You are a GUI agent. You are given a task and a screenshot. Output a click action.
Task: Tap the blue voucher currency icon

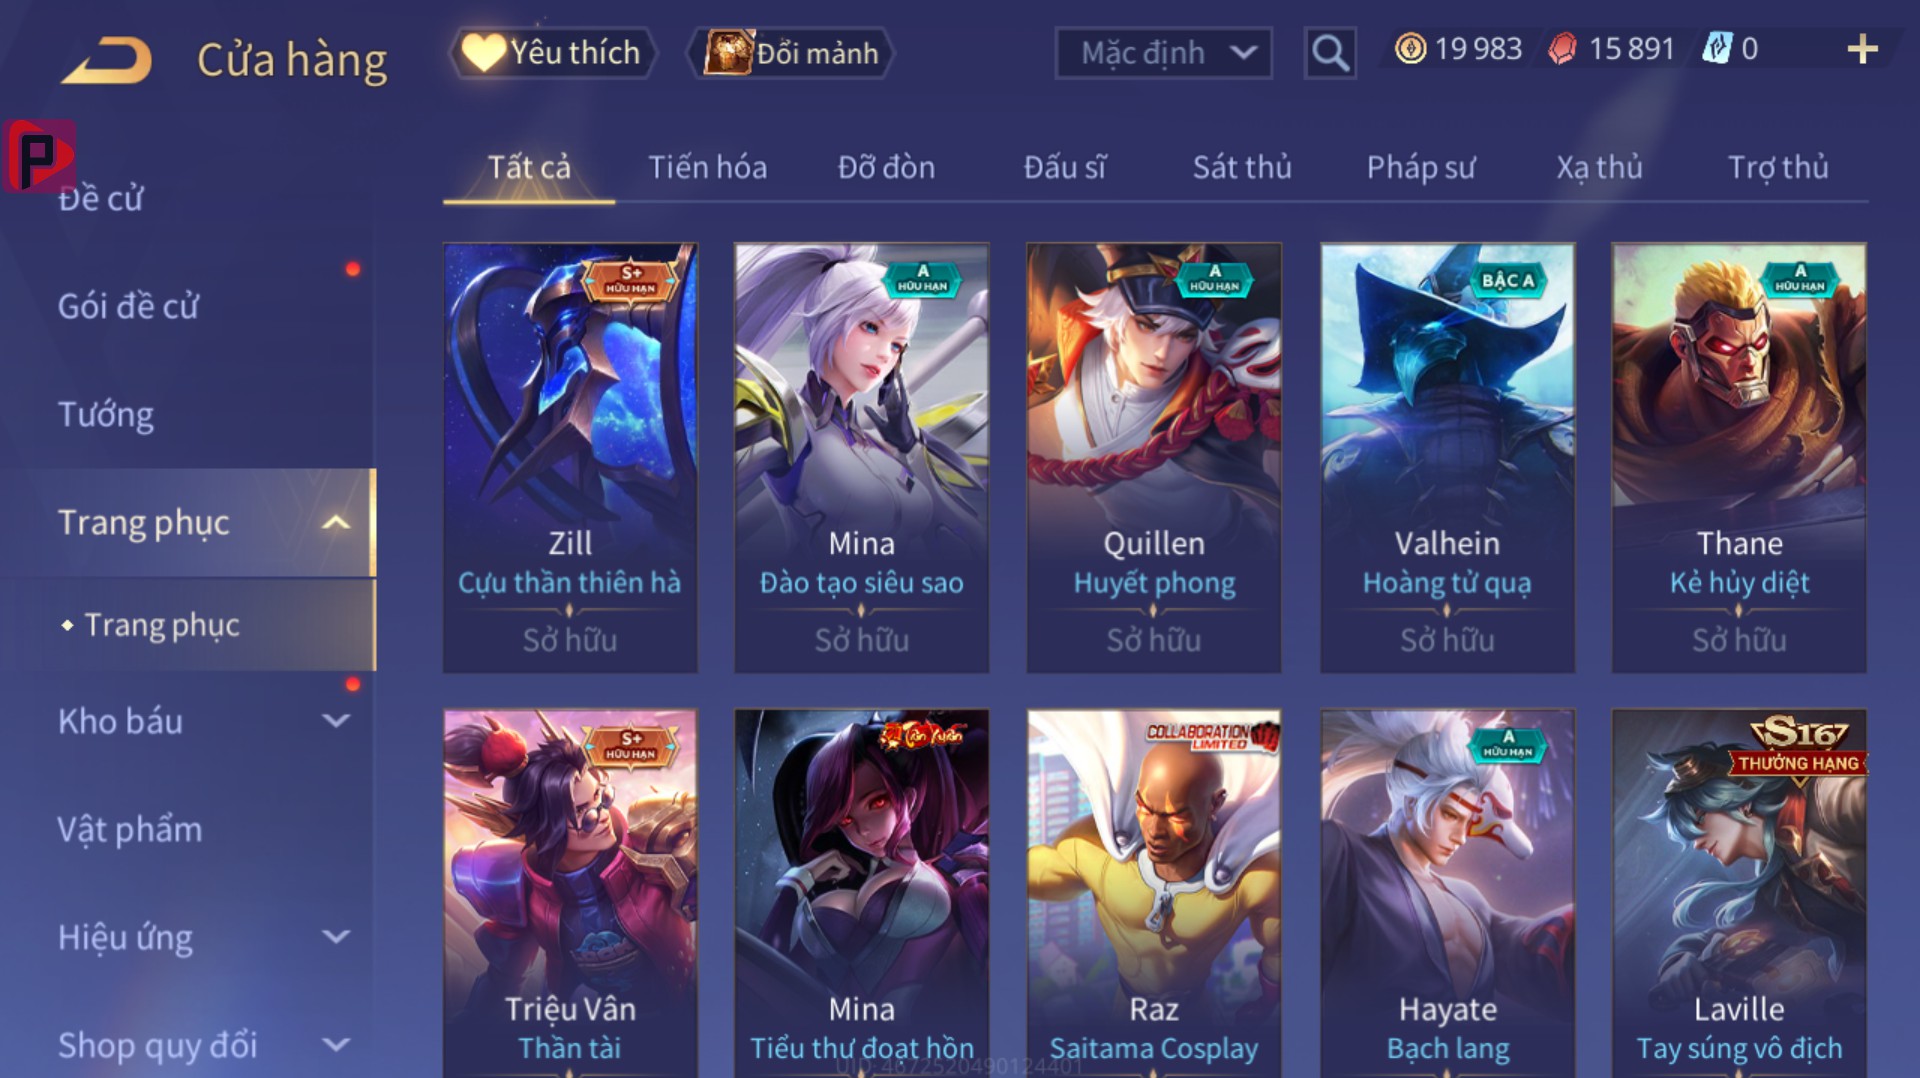(x=1716, y=48)
